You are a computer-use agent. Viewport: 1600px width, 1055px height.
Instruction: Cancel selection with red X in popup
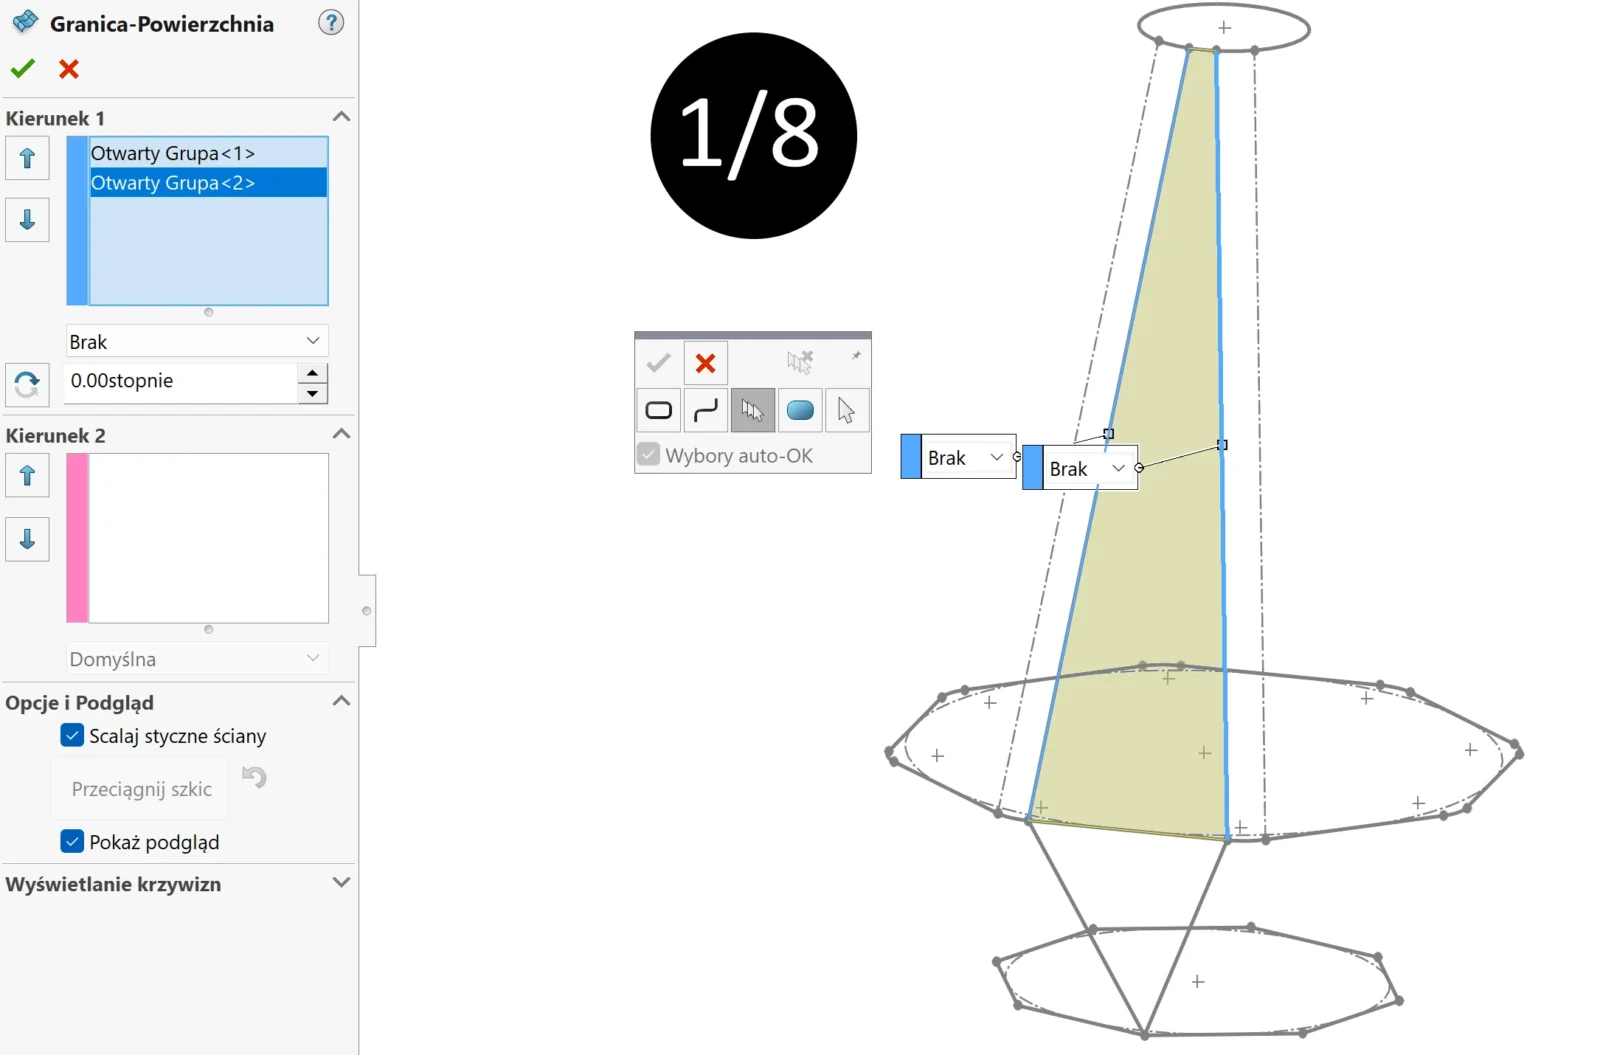pyautogui.click(x=706, y=363)
